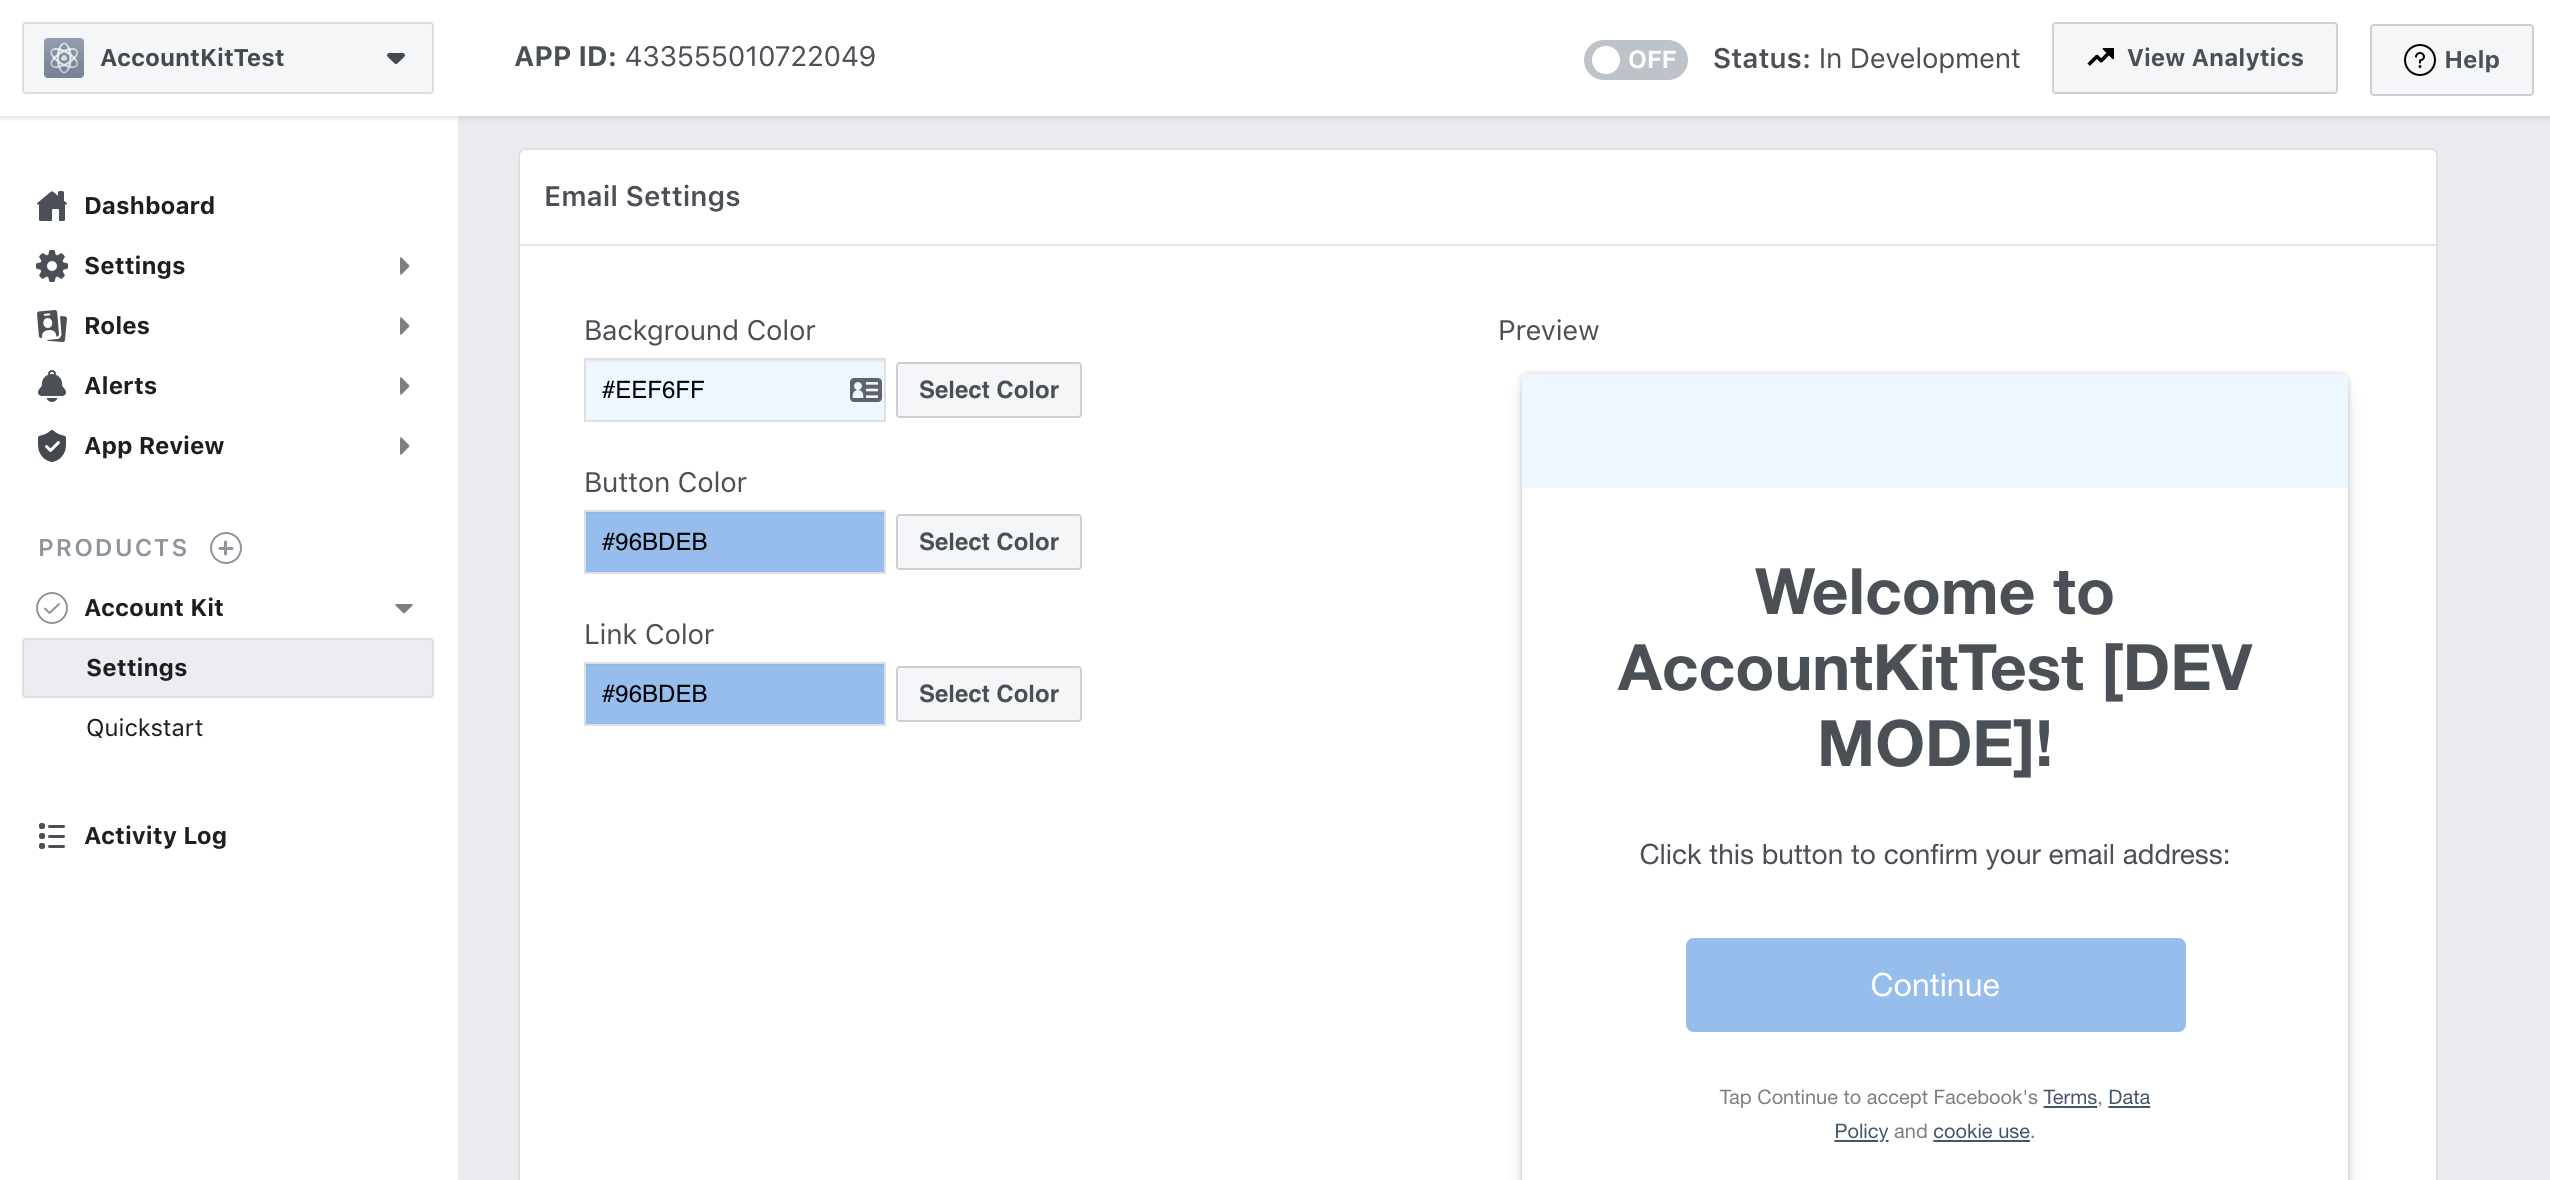Click the contact card icon in background color field

[x=865, y=390]
